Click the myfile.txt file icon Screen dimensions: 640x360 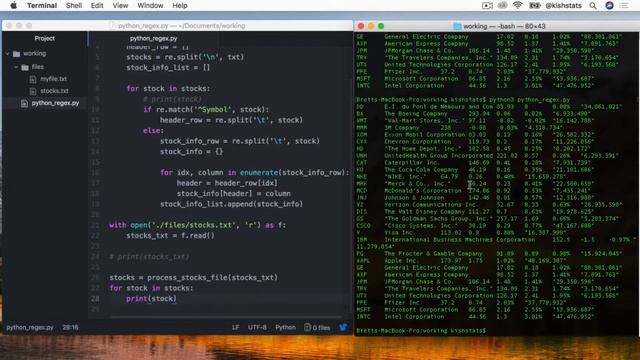(33, 79)
